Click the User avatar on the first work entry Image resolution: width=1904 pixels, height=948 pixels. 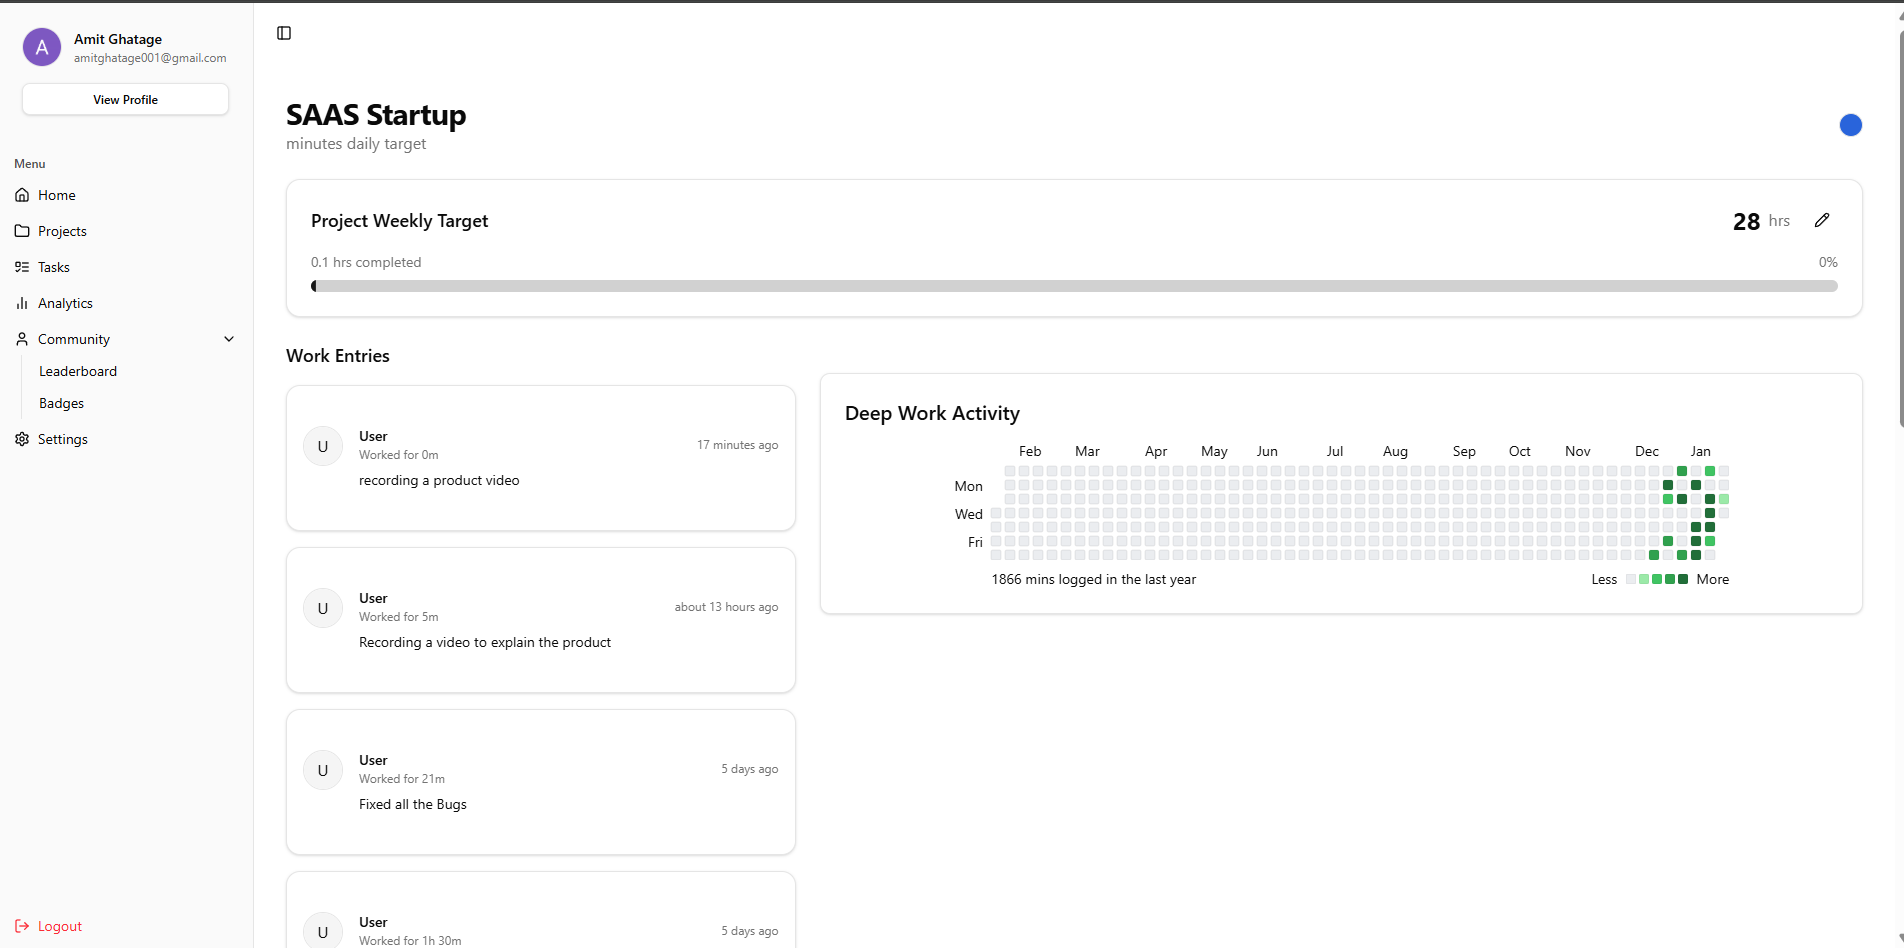[x=322, y=445]
